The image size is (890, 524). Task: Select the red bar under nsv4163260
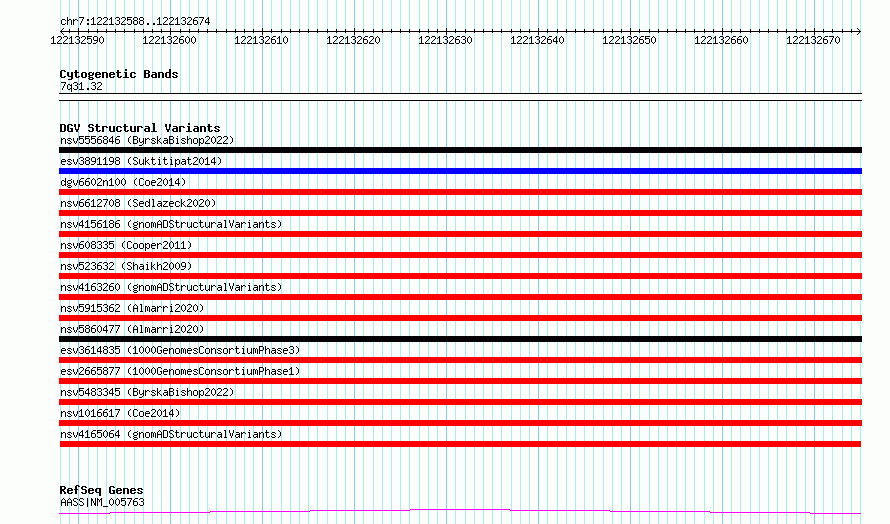point(460,297)
